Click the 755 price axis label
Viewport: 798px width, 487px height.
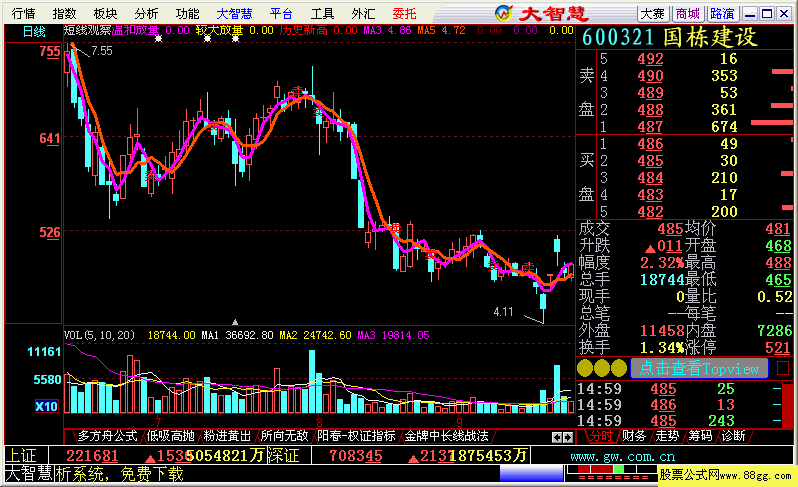point(50,51)
